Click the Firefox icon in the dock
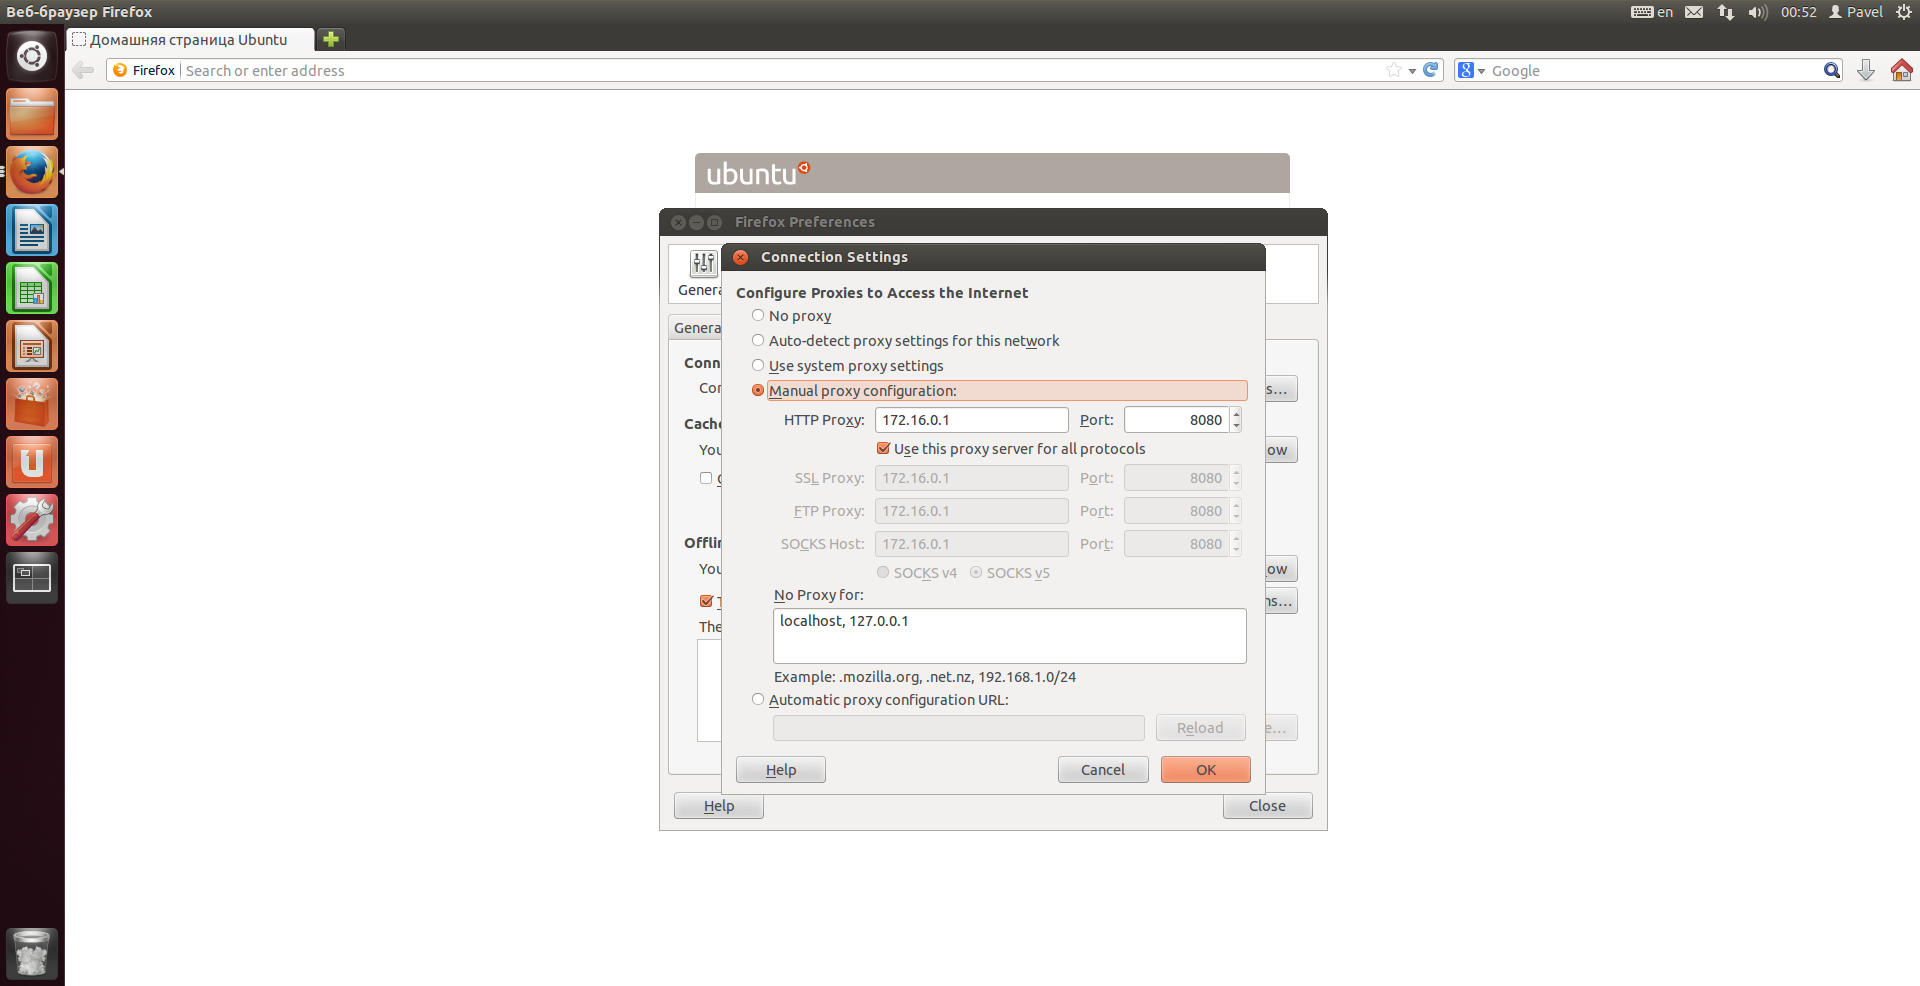1920x986 pixels. coord(32,172)
